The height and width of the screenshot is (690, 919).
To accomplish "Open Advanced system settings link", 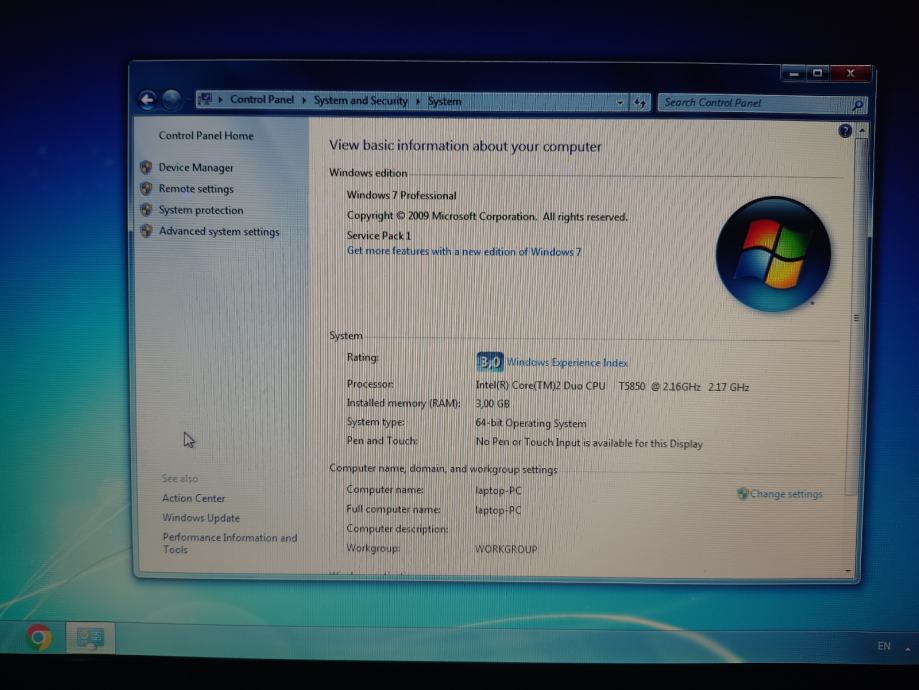I will [219, 232].
